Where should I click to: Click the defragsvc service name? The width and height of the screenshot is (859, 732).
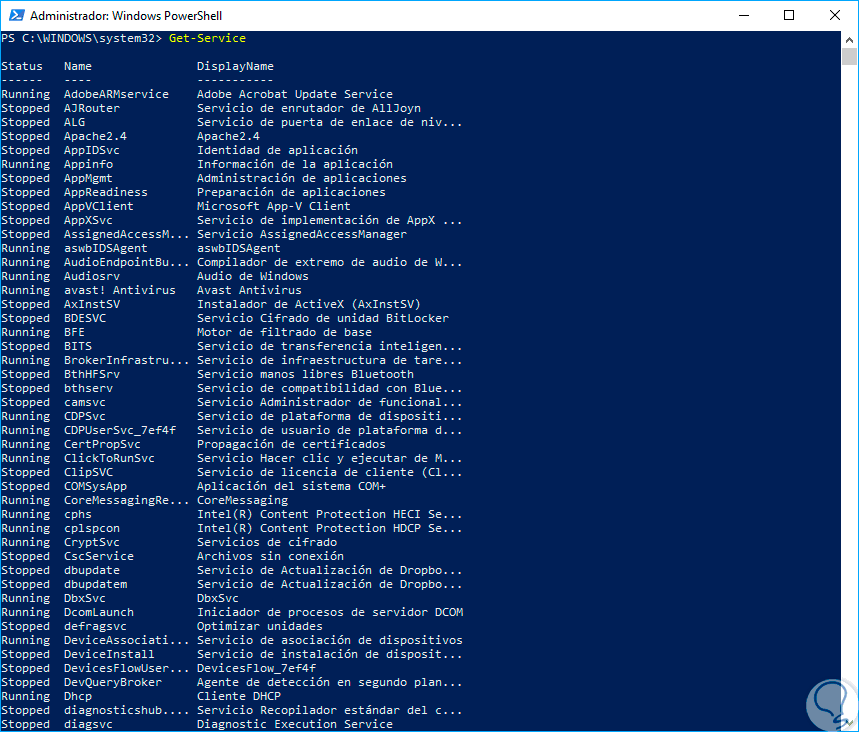(95, 626)
